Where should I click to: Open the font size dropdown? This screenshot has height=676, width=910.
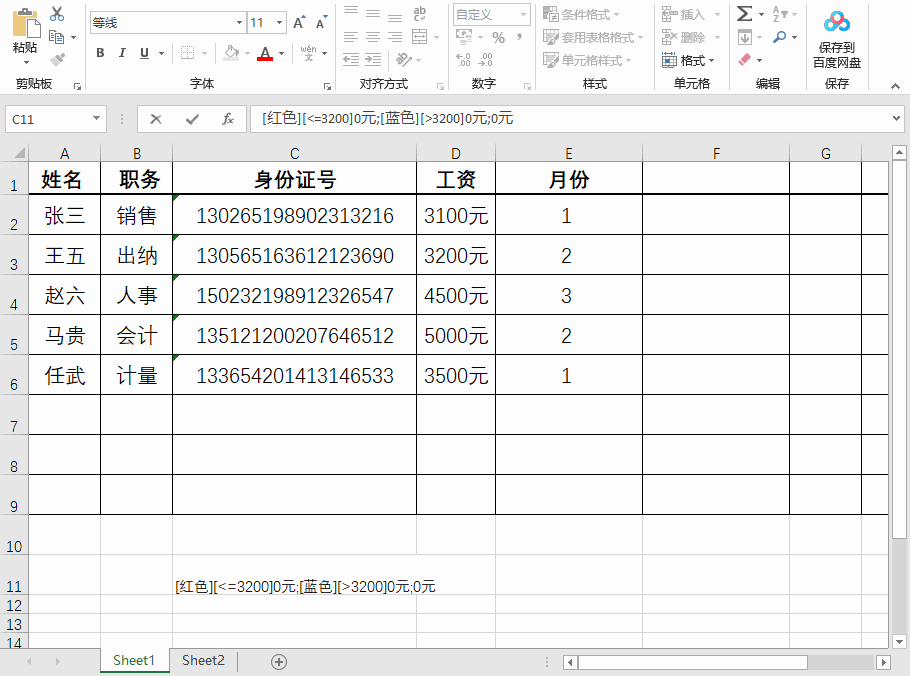tap(280, 22)
